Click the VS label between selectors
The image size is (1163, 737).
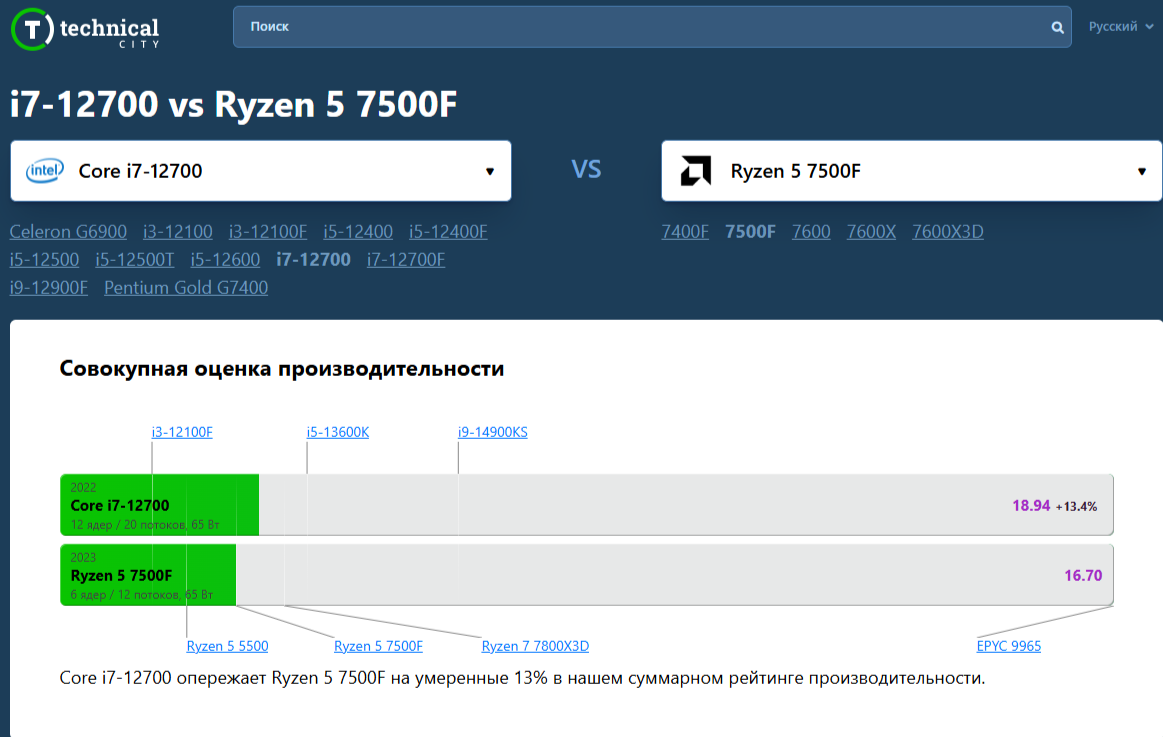(x=586, y=170)
